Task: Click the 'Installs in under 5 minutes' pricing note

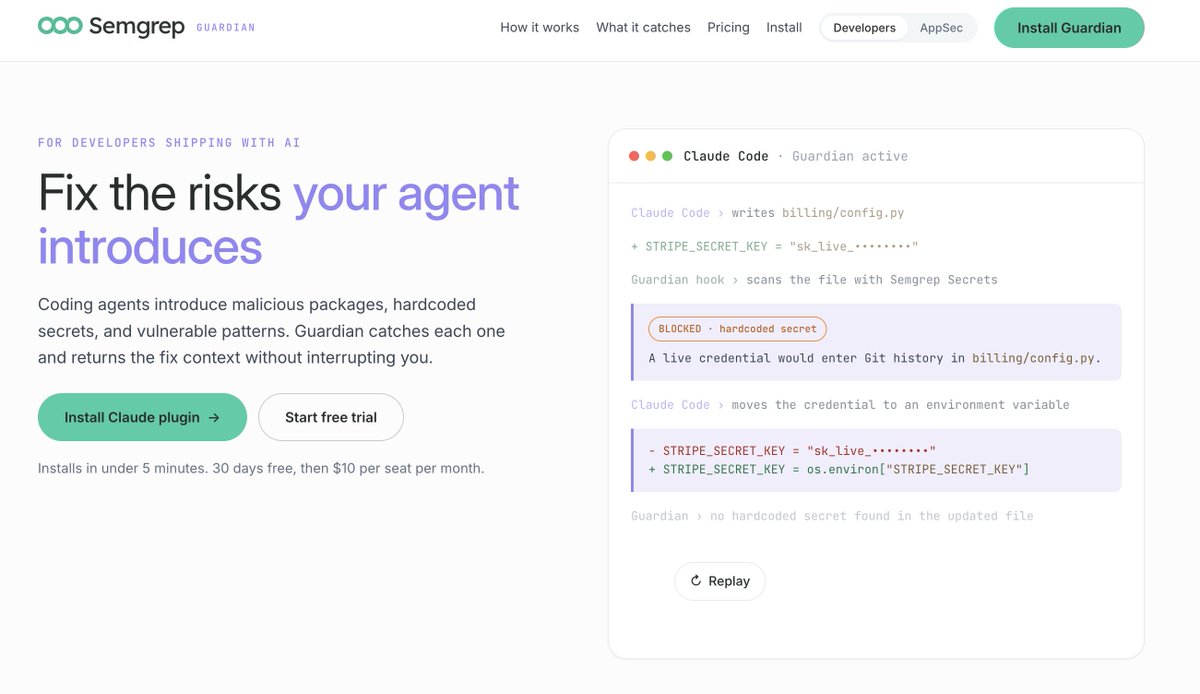Action: coord(261,468)
